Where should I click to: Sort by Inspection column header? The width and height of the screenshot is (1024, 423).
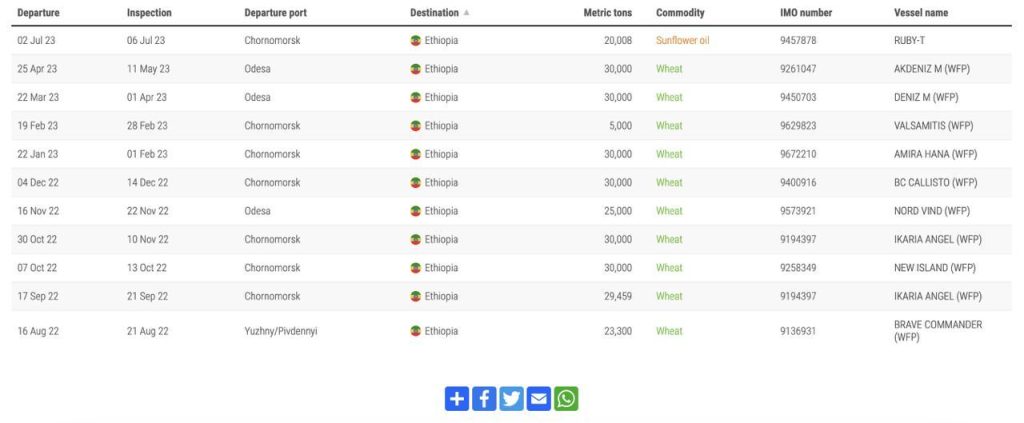tap(149, 12)
